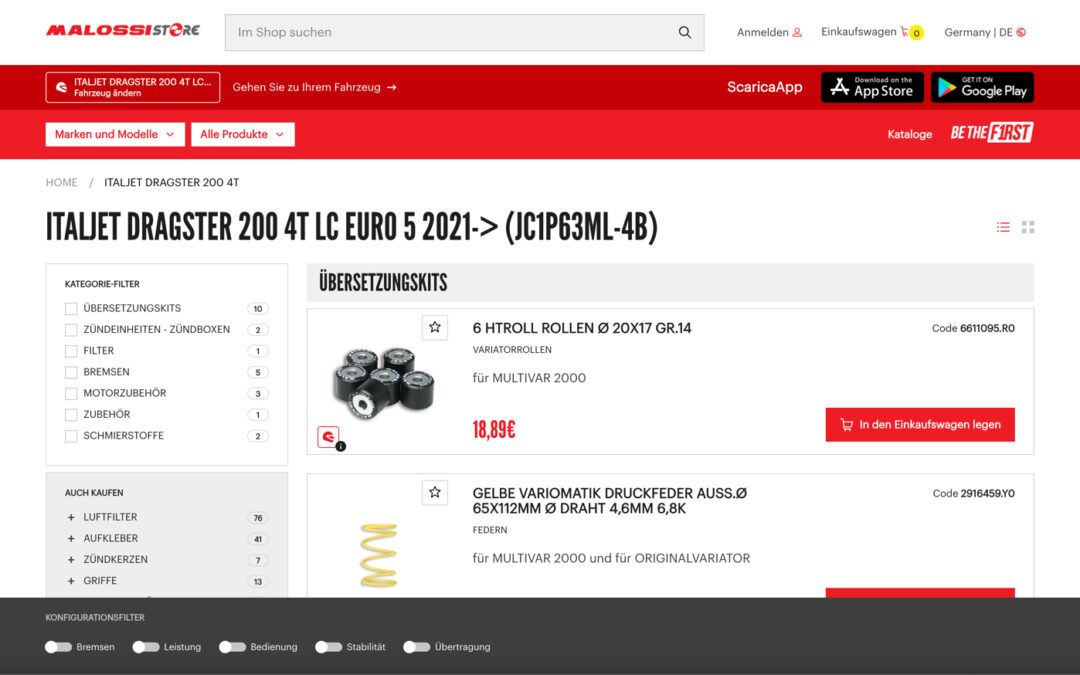
Task: Click Fahrzeug ändern vehicle button
Action: [133, 87]
